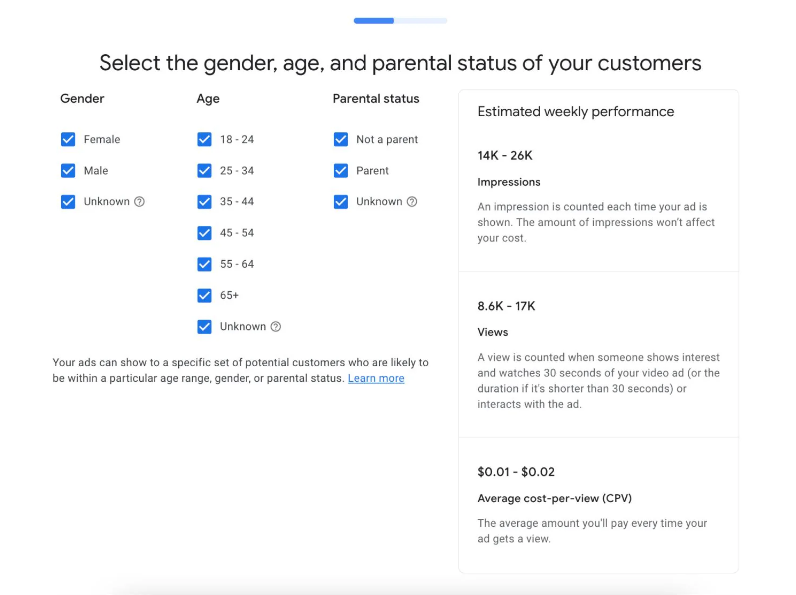Uncheck the Female gender checkbox
Screen dimensions: 796x595
click(68, 140)
